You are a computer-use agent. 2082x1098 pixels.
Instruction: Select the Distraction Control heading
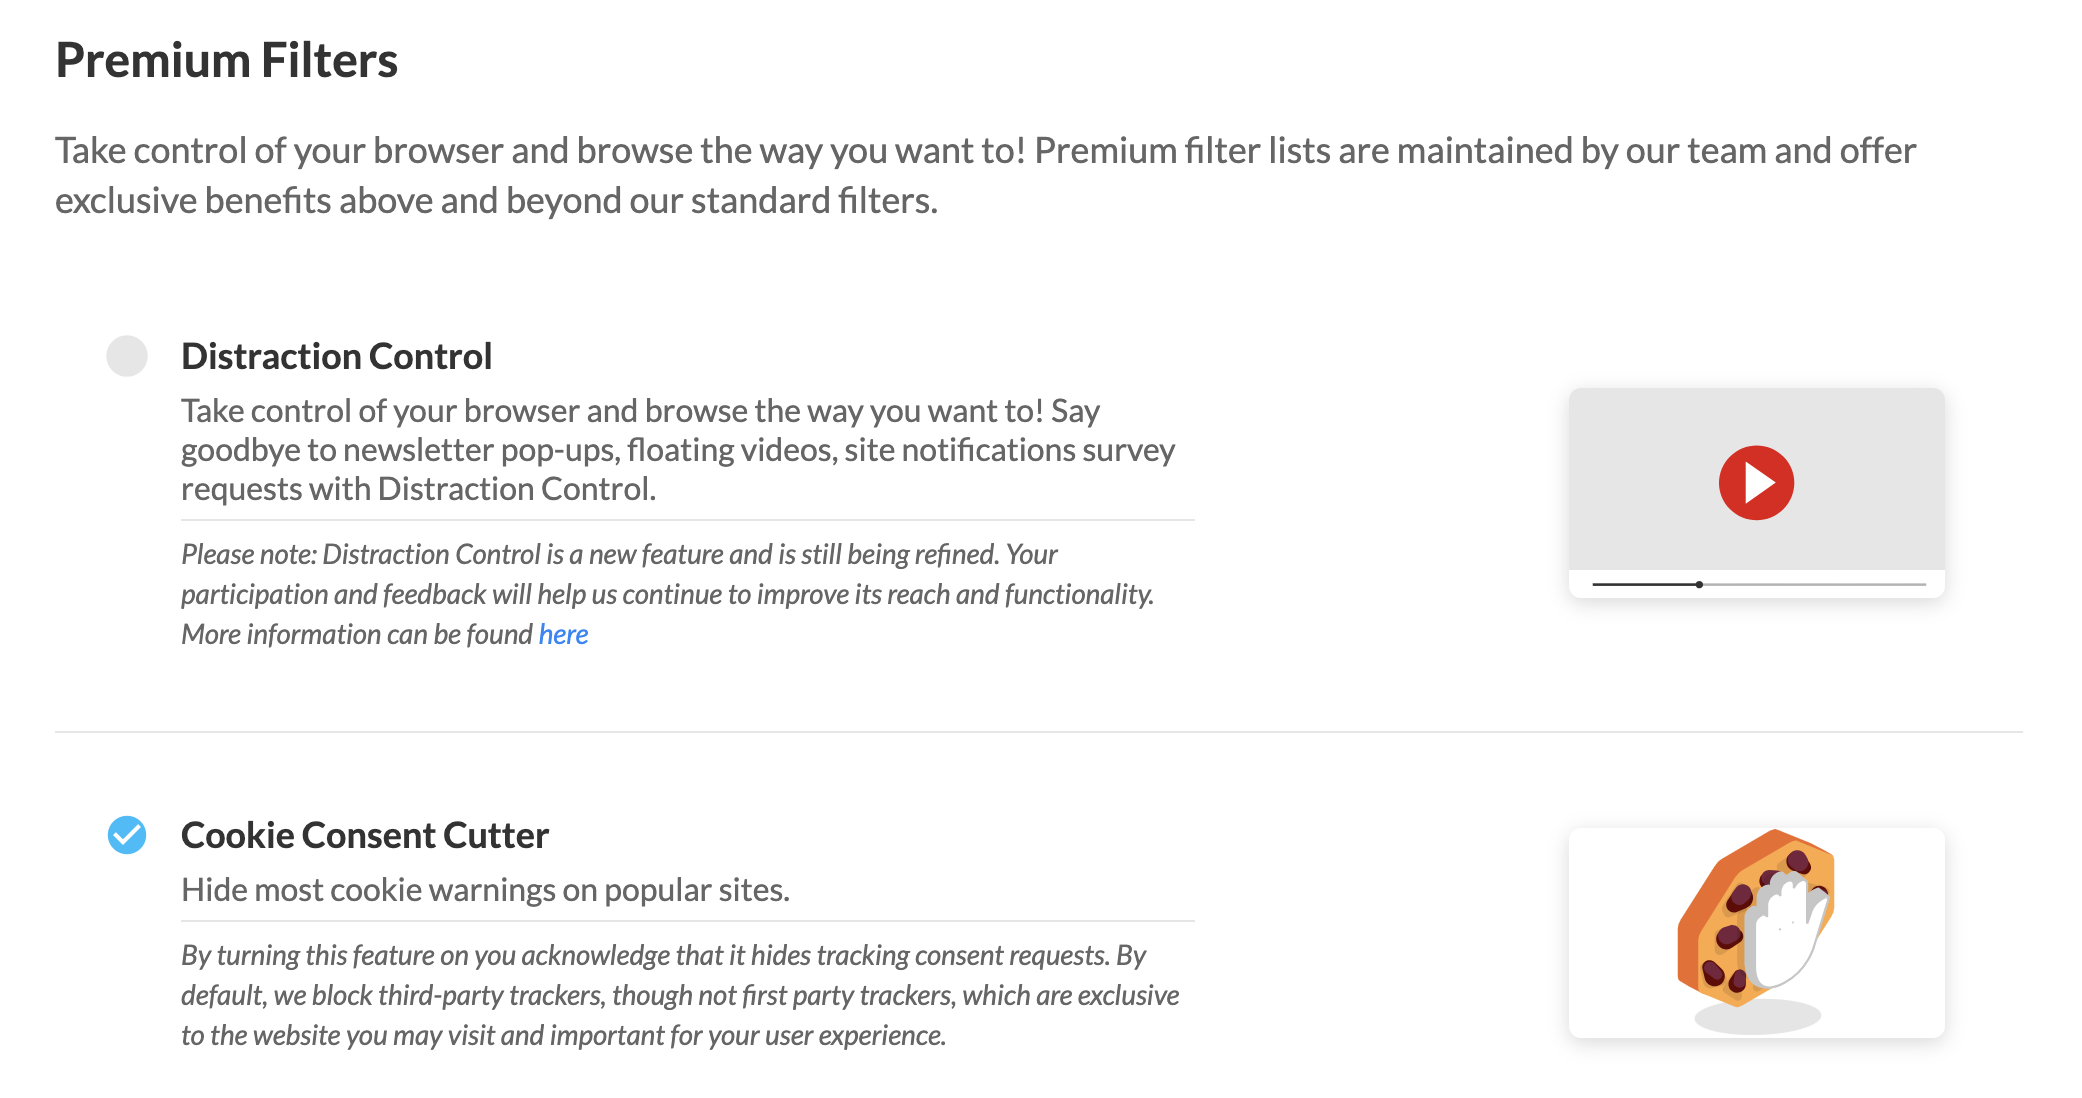[x=336, y=356]
